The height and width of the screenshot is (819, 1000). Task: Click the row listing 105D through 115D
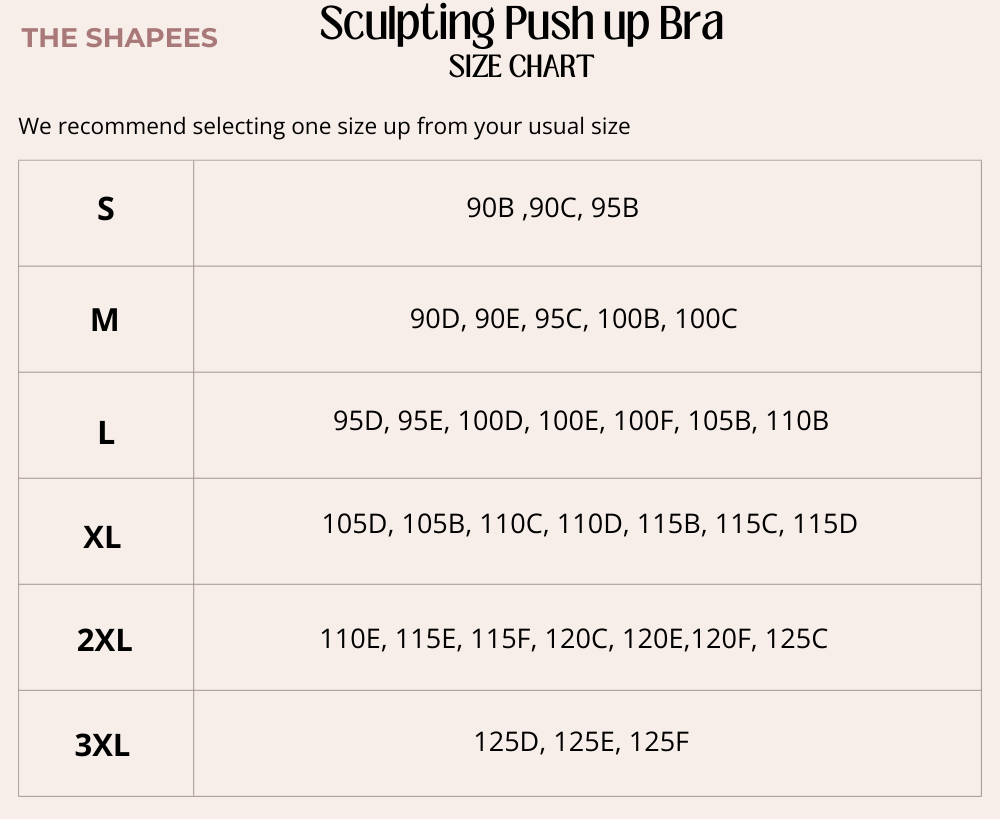(587, 531)
